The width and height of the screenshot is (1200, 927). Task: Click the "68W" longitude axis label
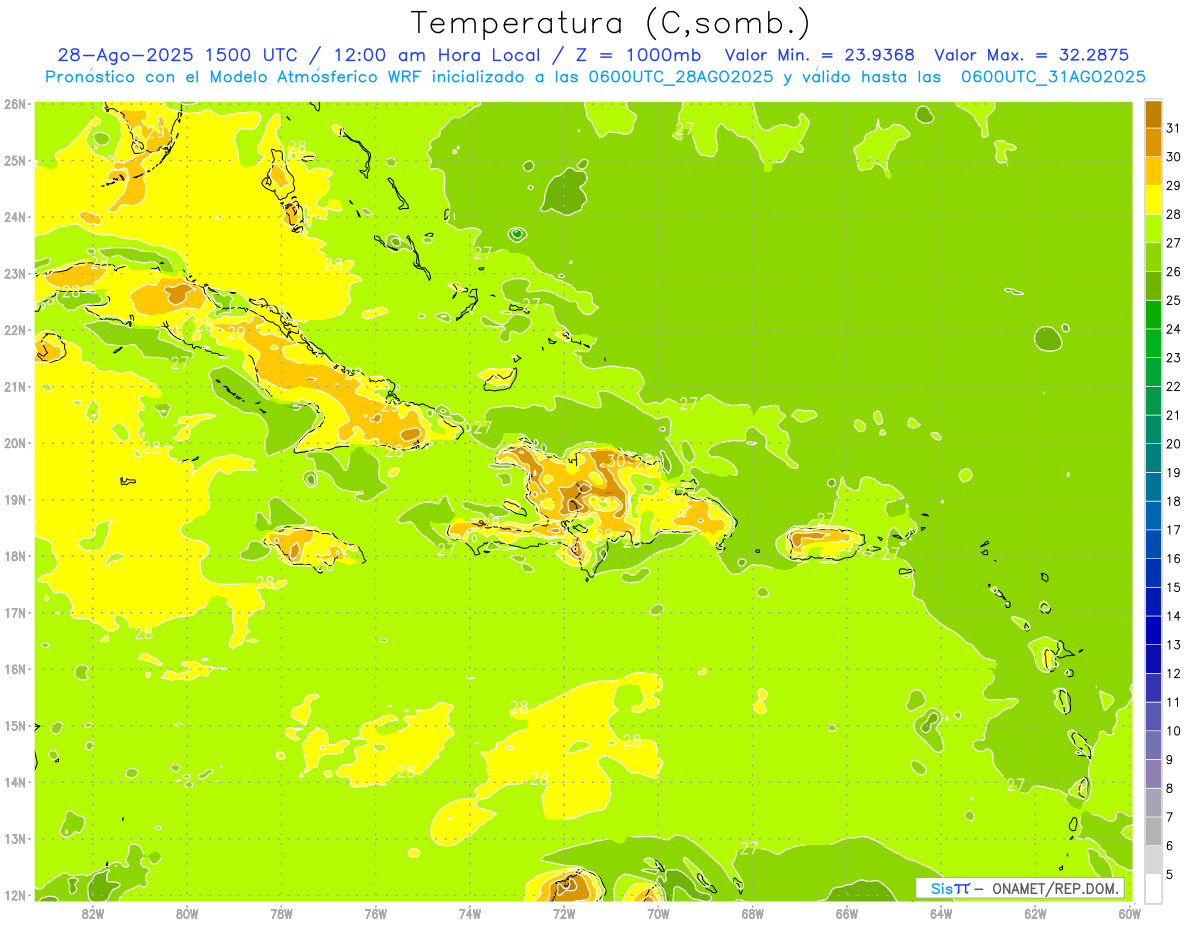[753, 913]
